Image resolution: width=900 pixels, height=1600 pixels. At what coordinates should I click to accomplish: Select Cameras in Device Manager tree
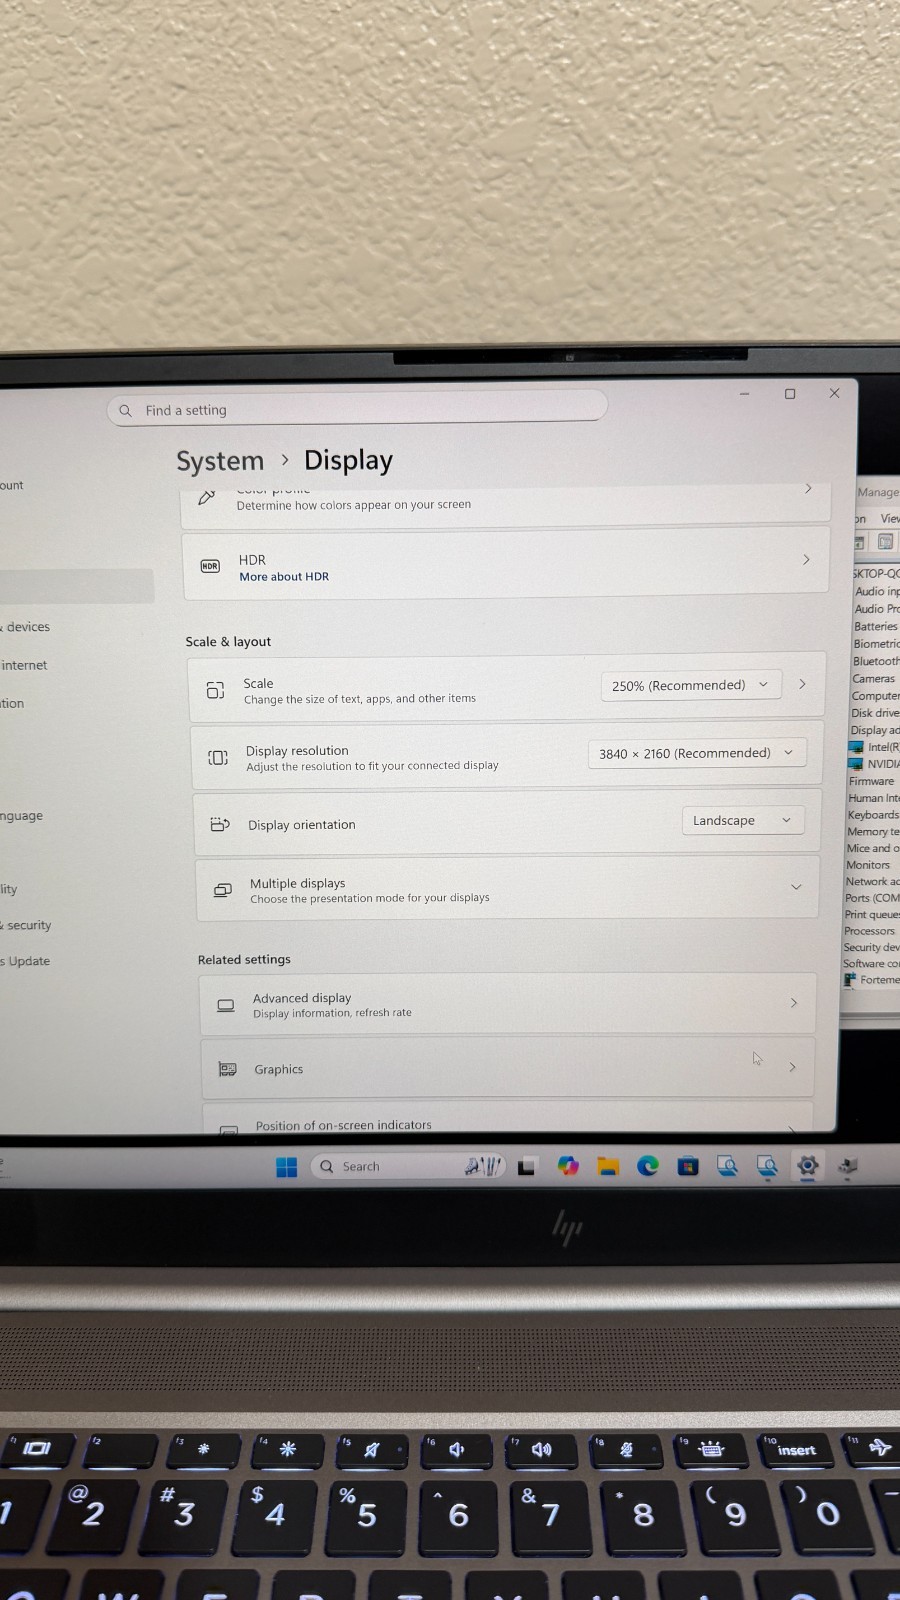[x=874, y=678]
